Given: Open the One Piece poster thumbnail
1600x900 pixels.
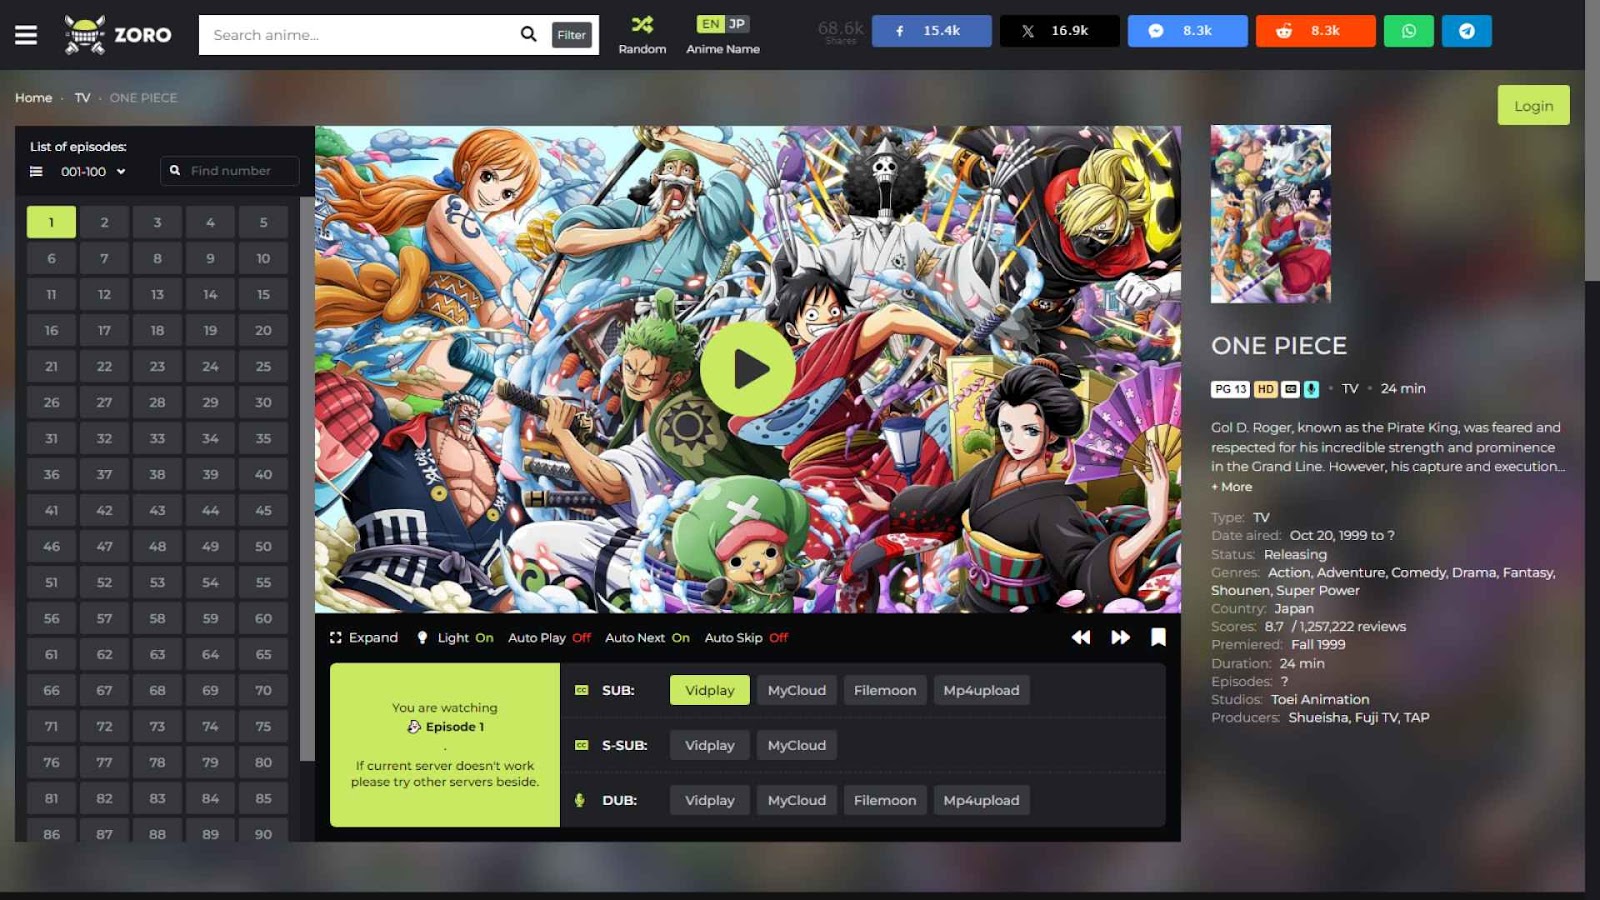Looking at the screenshot, I should pos(1271,214).
